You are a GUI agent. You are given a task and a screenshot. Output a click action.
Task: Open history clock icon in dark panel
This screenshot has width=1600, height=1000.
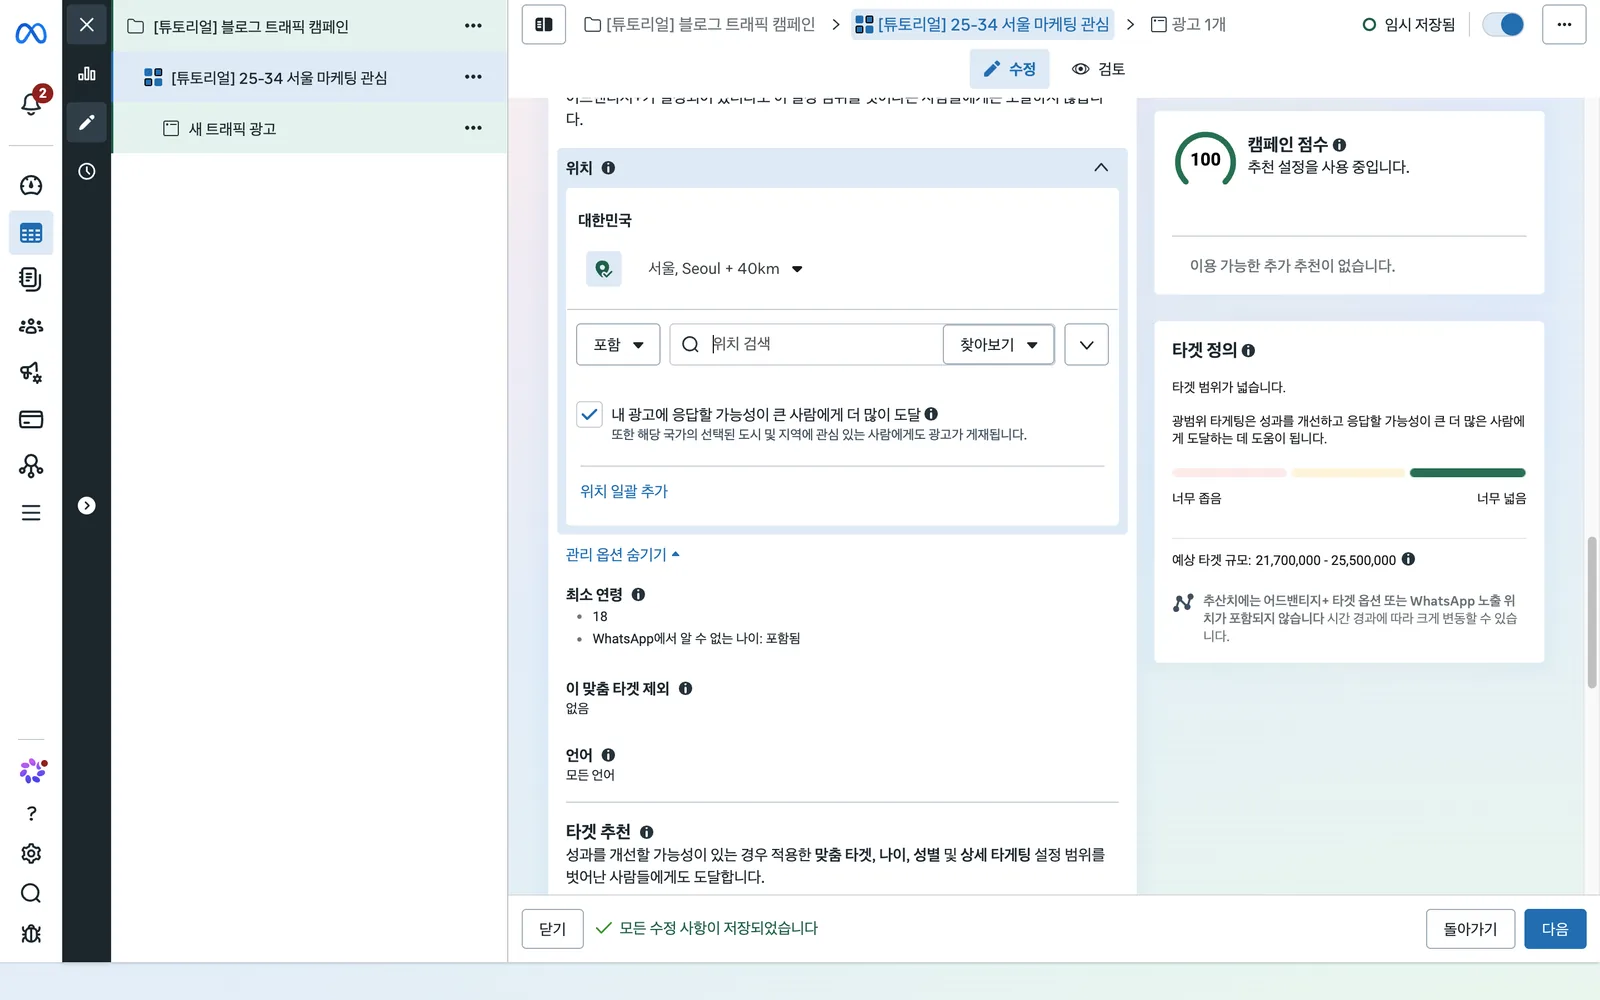[x=87, y=171]
